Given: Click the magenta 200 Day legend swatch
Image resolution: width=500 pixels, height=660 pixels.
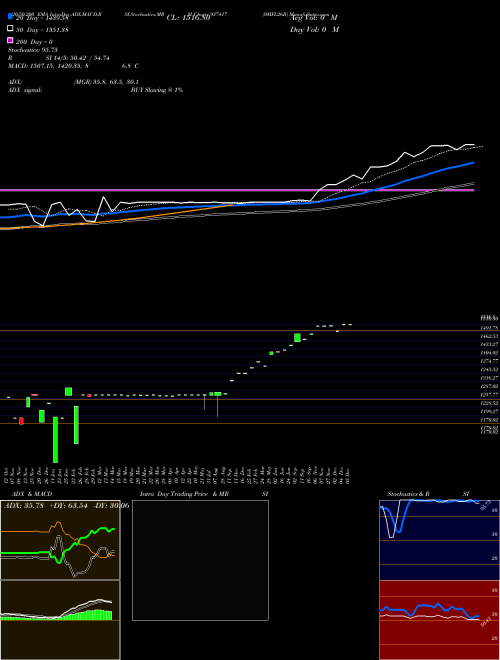Looking at the screenshot, I should tap(10, 41).
